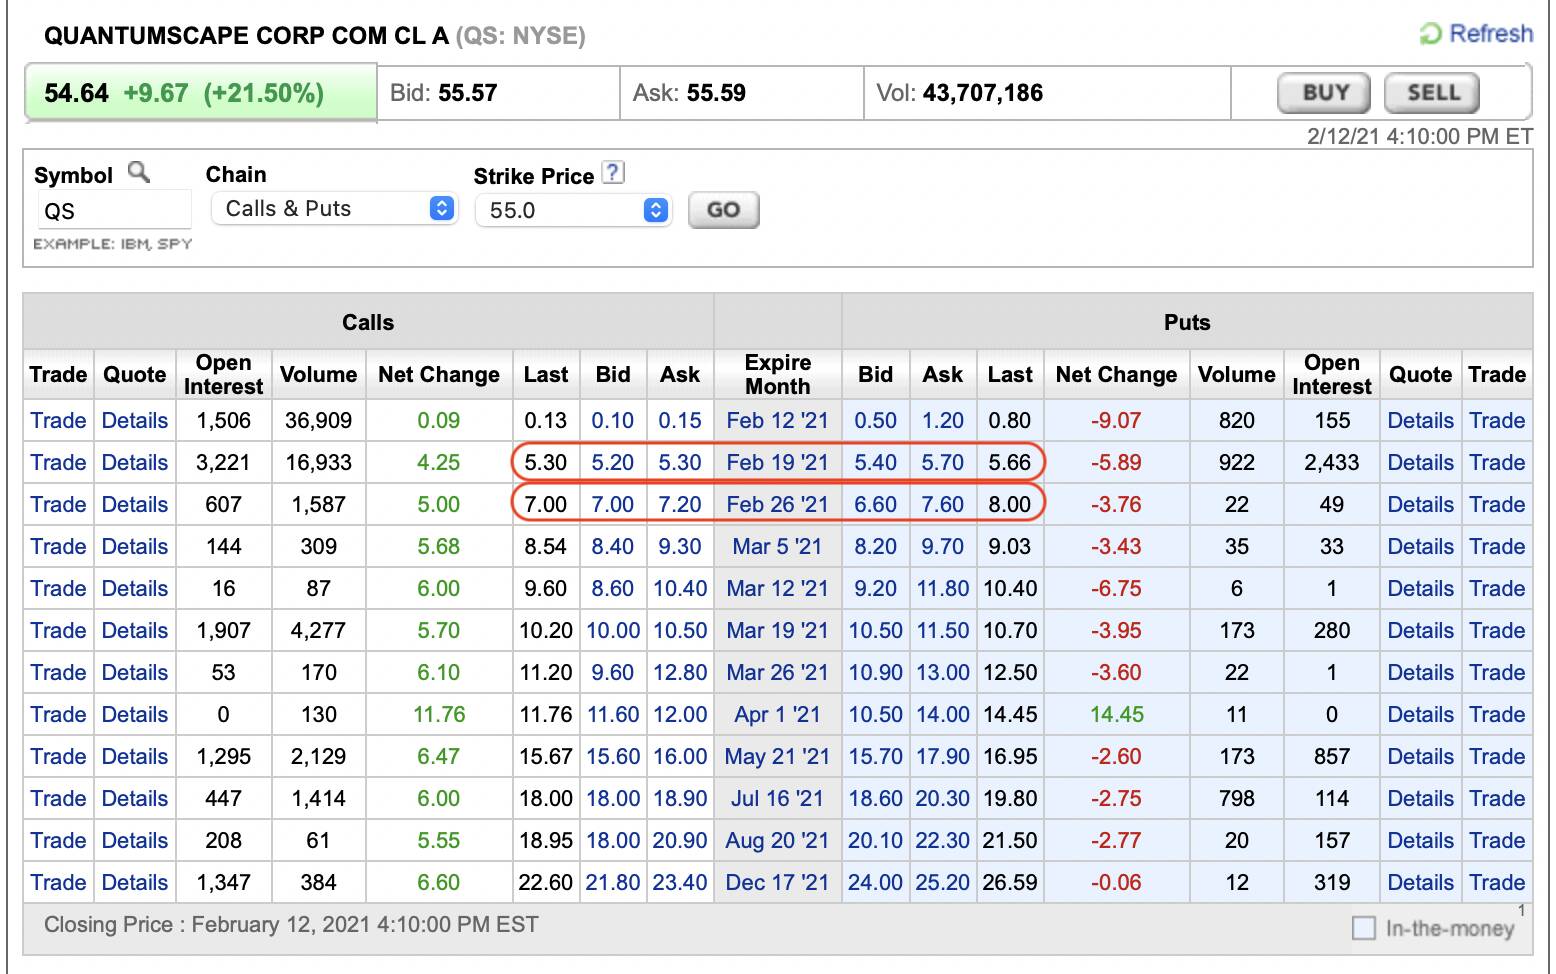Click put bid 24.00 for Dec 17 '21
Viewport: 1556px width, 974px height.
coord(875,882)
